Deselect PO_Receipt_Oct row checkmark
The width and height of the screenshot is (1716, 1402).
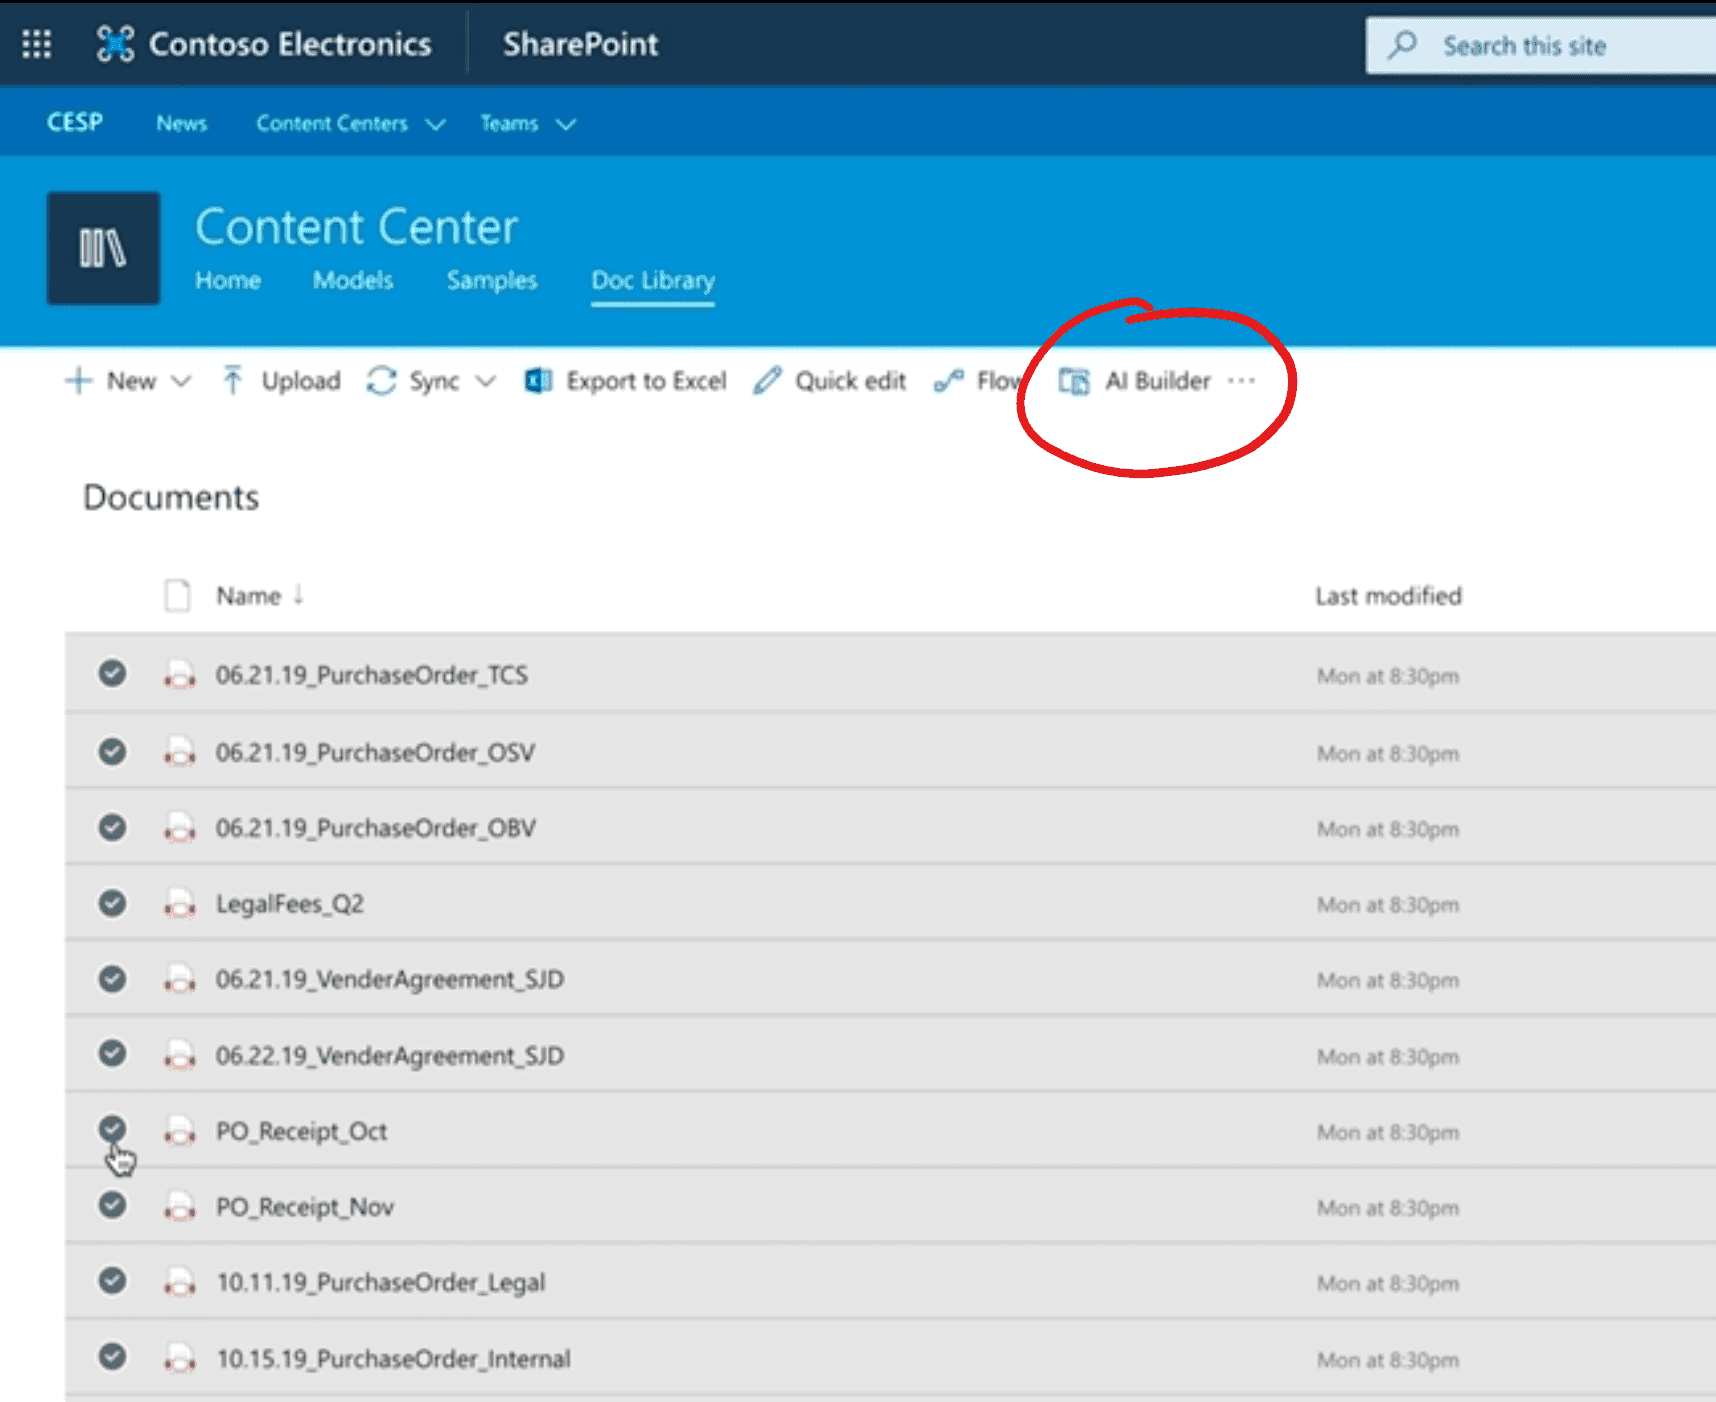113,1129
